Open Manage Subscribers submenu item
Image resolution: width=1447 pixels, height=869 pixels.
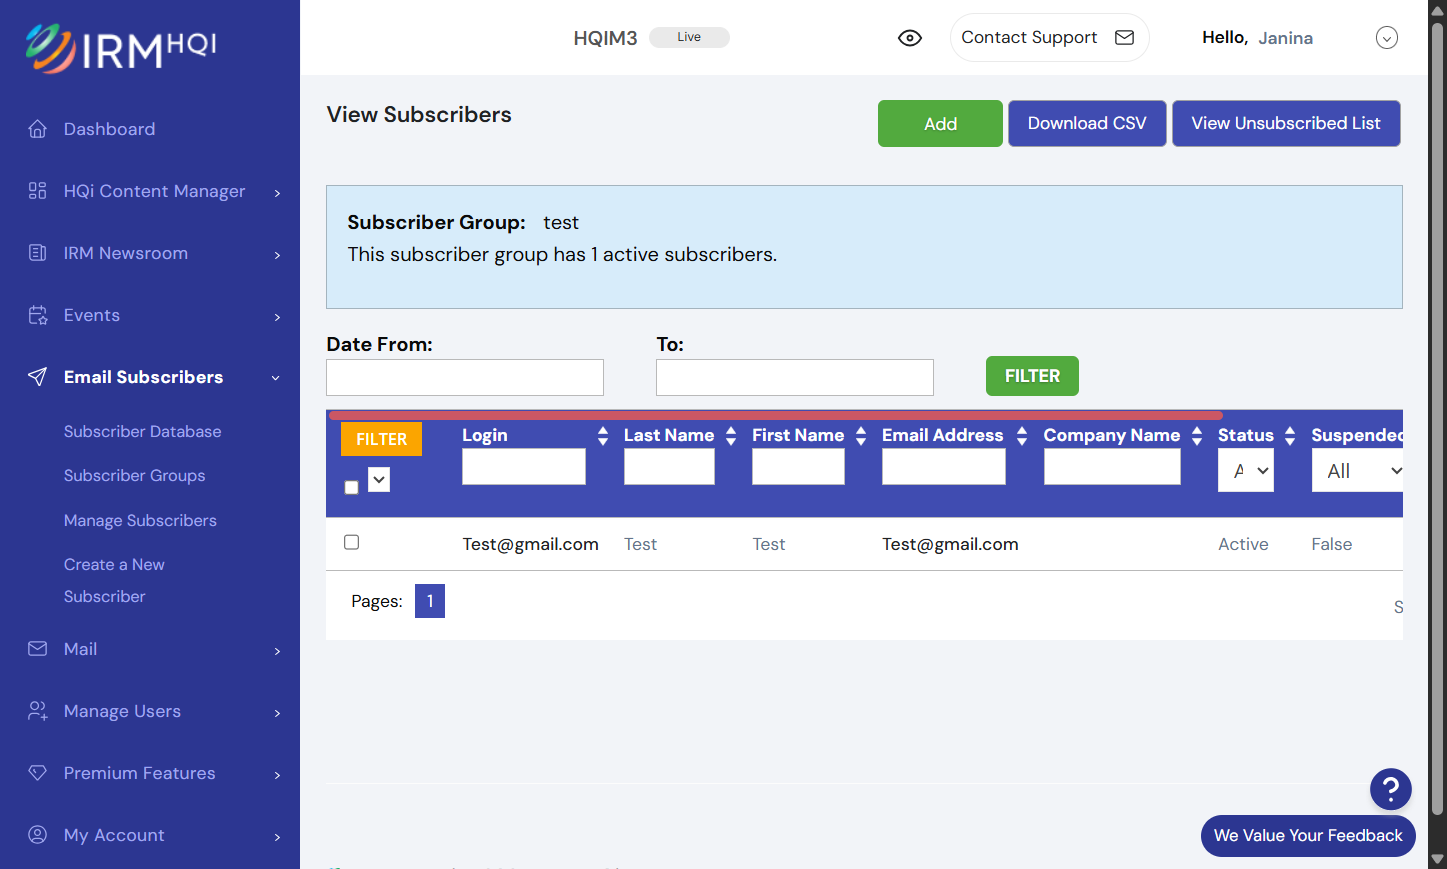tap(140, 520)
